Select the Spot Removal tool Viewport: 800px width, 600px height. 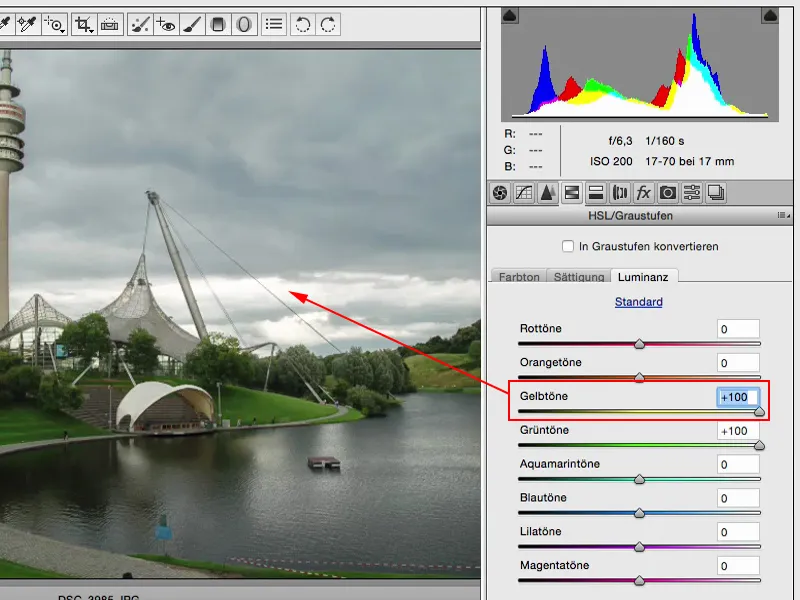click(140, 24)
